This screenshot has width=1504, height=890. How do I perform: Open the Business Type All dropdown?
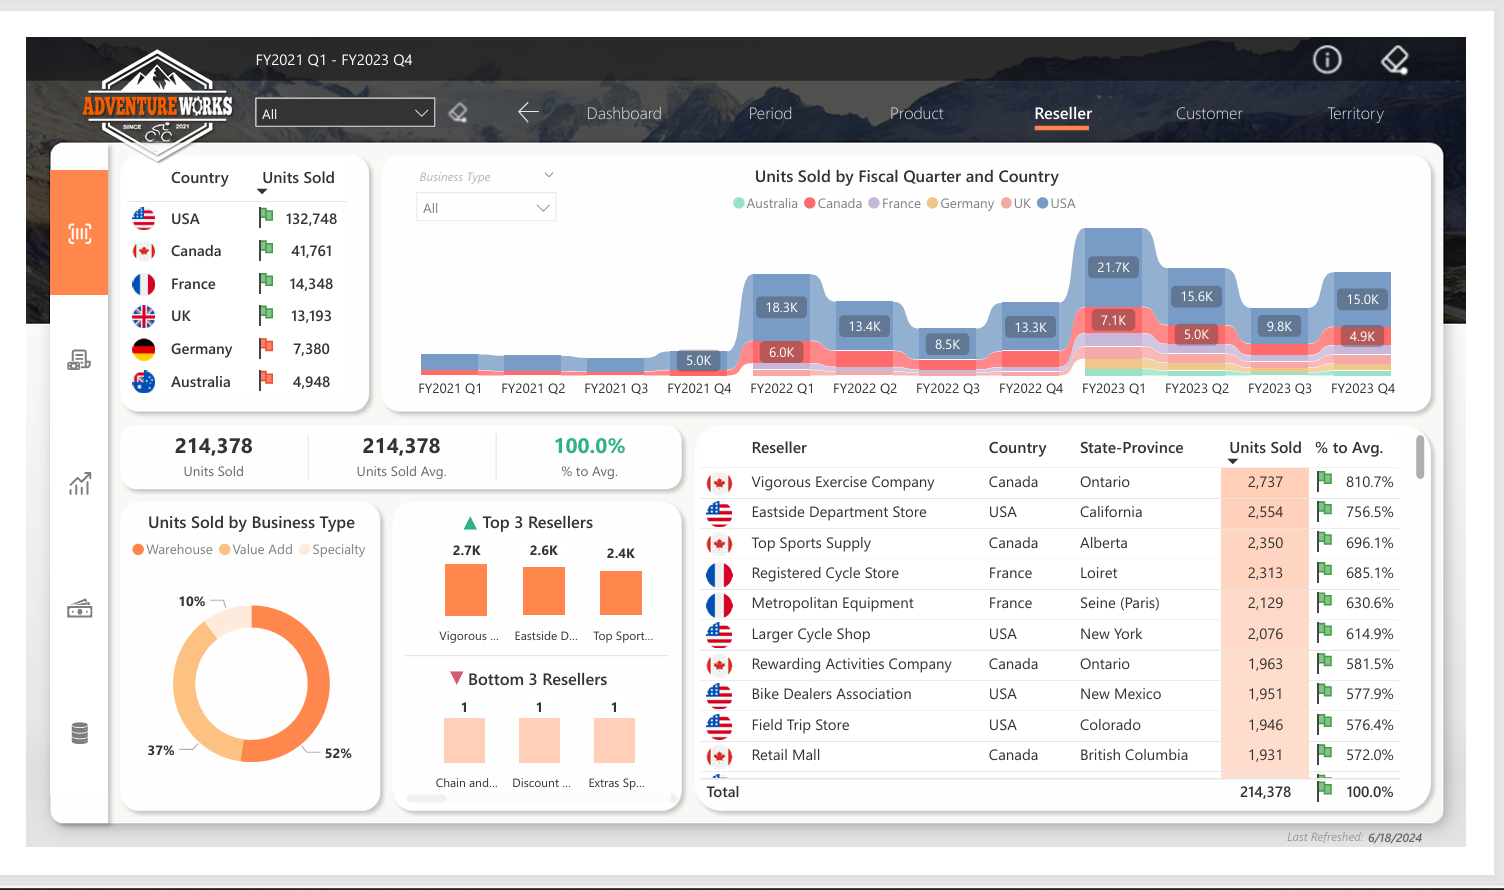coord(486,208)
